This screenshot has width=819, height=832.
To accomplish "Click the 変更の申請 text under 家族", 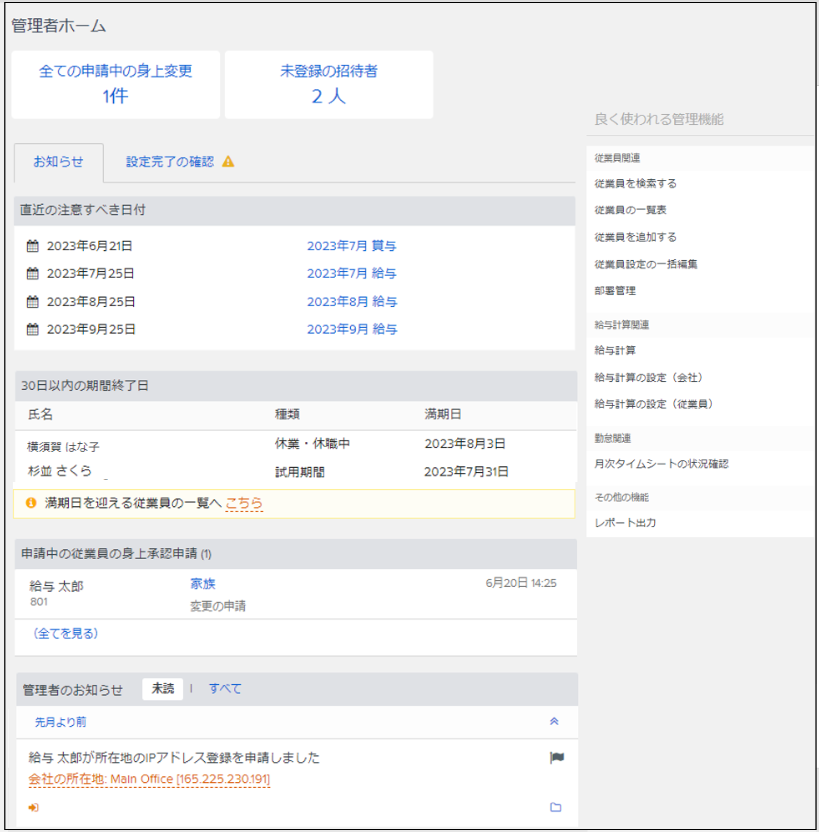I will (x=217, y=606).
